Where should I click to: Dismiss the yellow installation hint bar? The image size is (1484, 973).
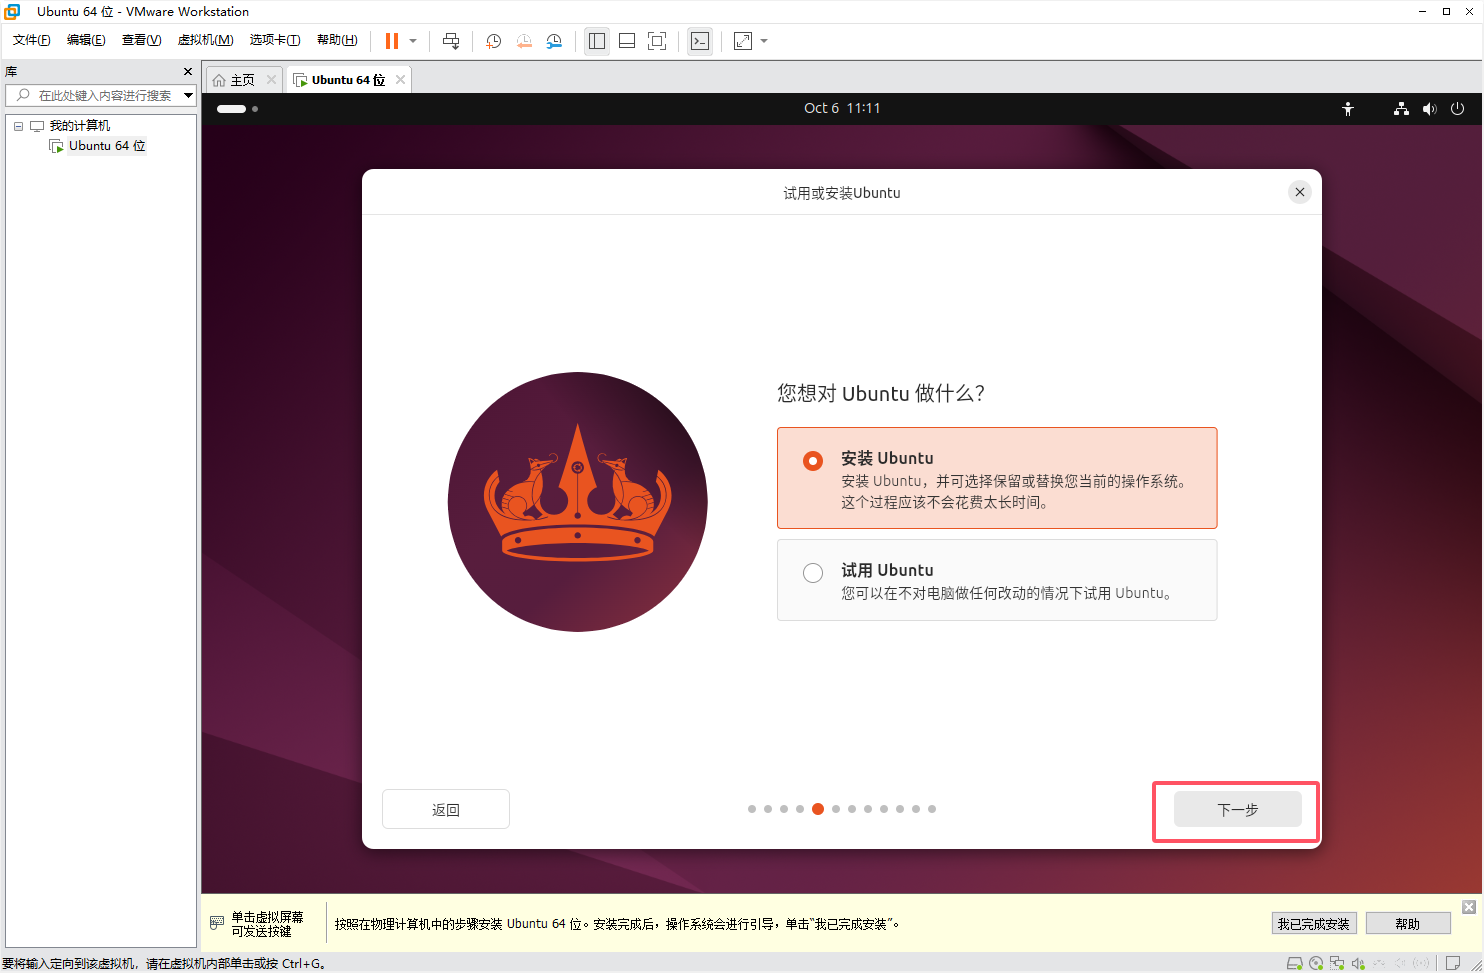(1468, 907)
